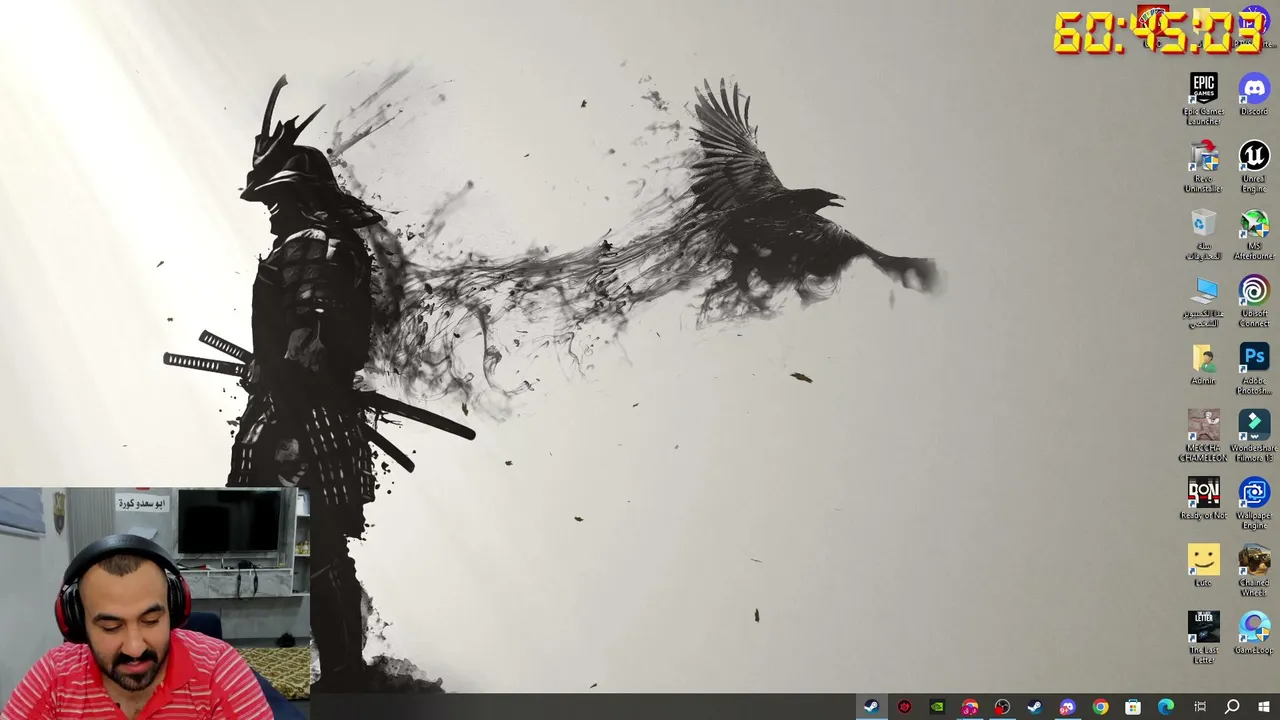
Task: Select The Last Letter desktop shortcut
Action: [1203, 638]
